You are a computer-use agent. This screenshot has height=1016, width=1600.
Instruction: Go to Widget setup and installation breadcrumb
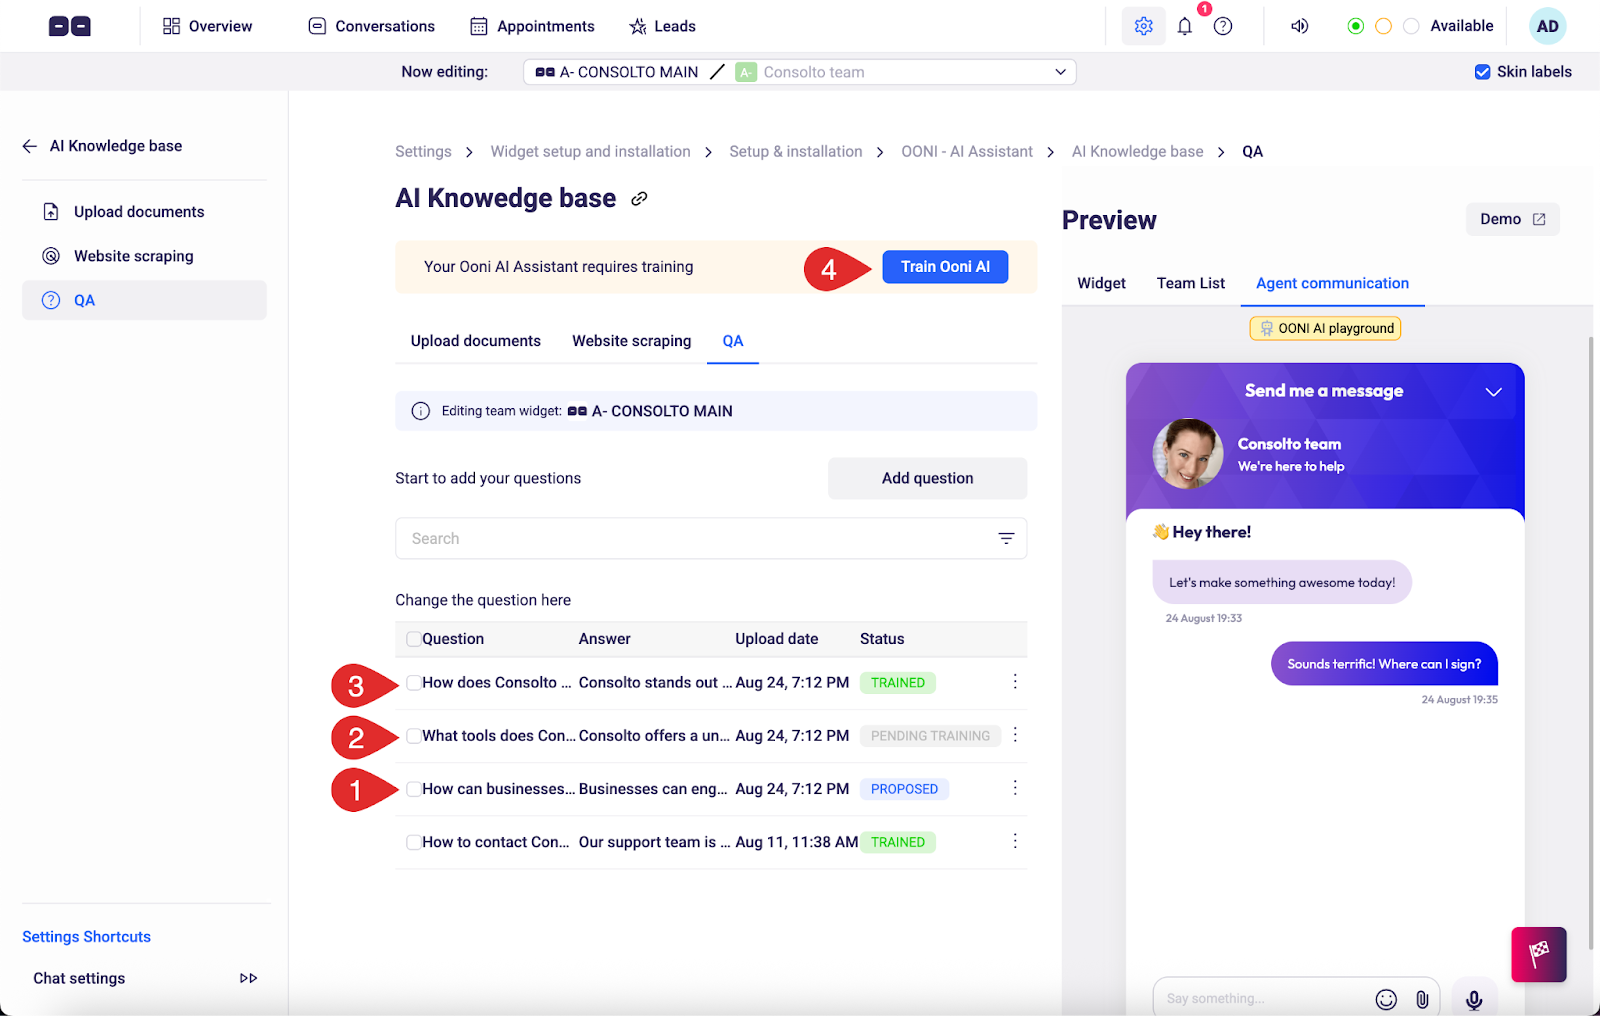tap(590, 152)
